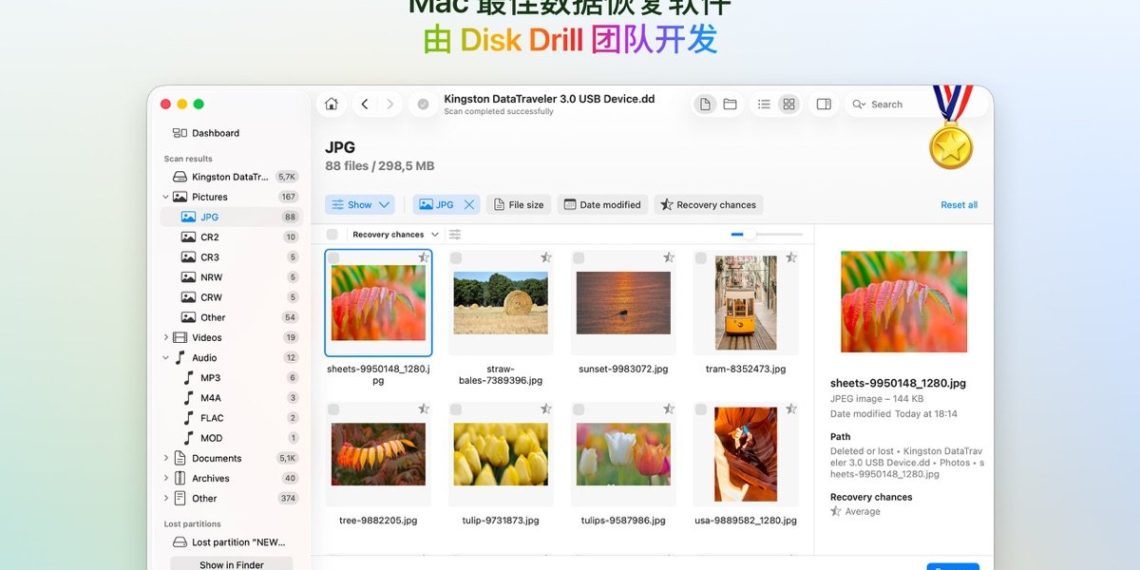Image resolution: width=1140 pixels, height=570 pixels.
Task: Switch to list view icon
Action: (x=764, y=104)
